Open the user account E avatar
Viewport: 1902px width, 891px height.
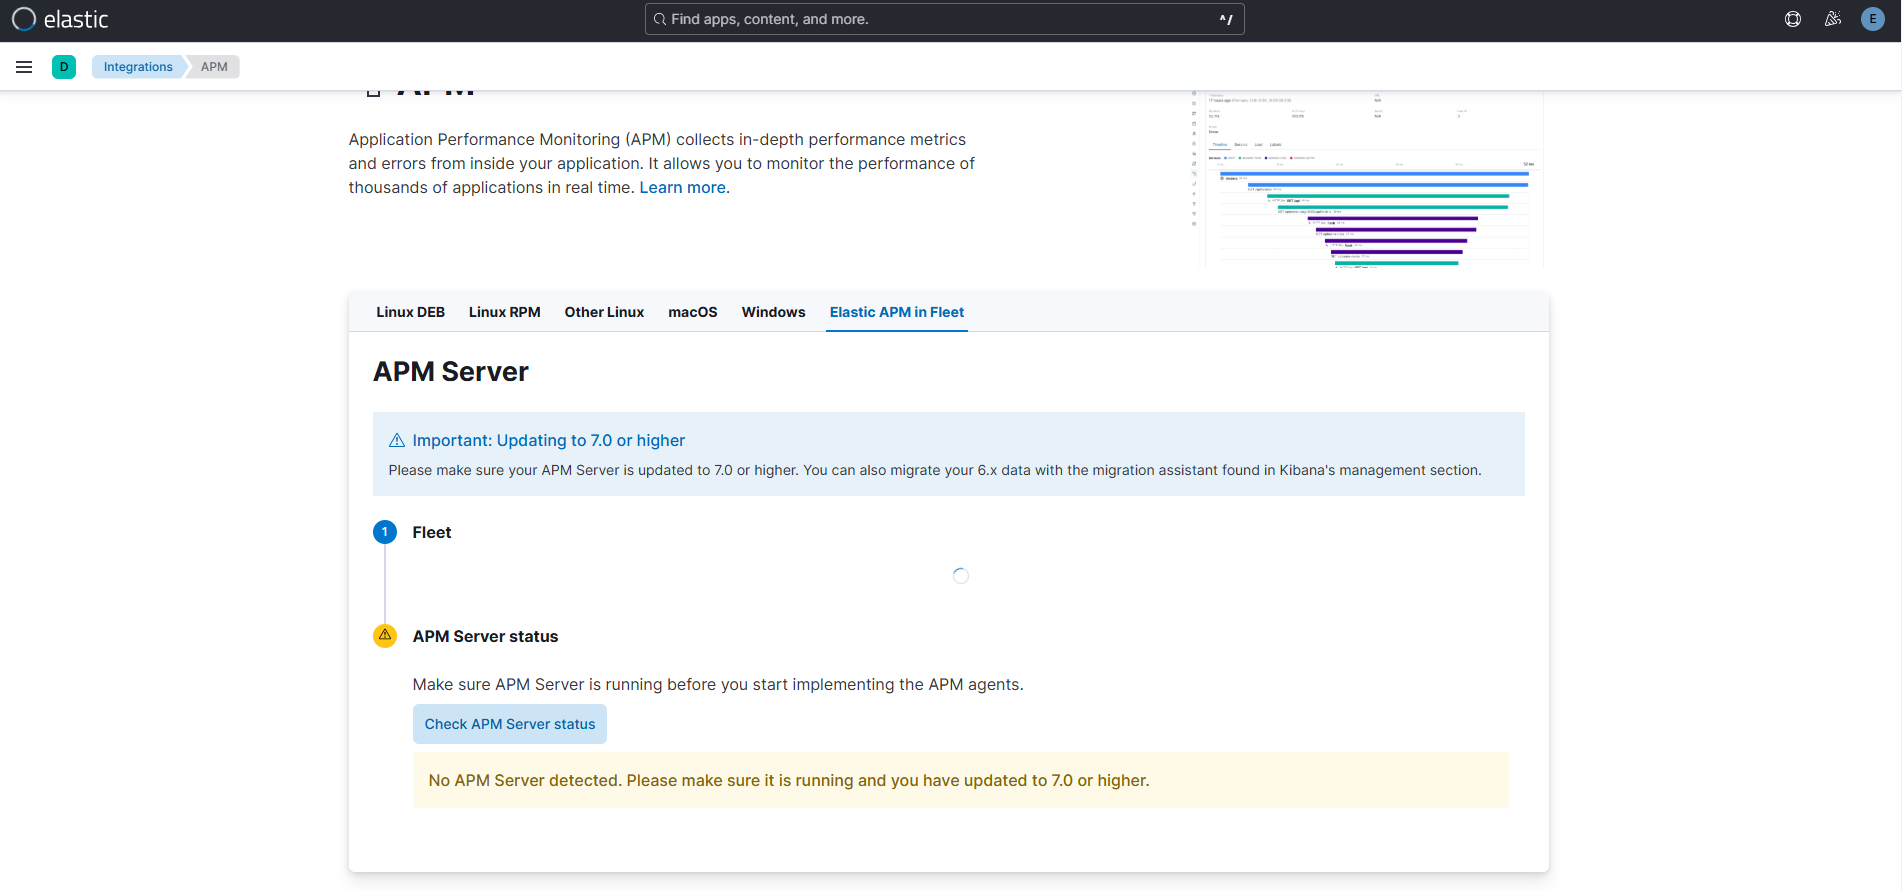tap(1873, 19)
